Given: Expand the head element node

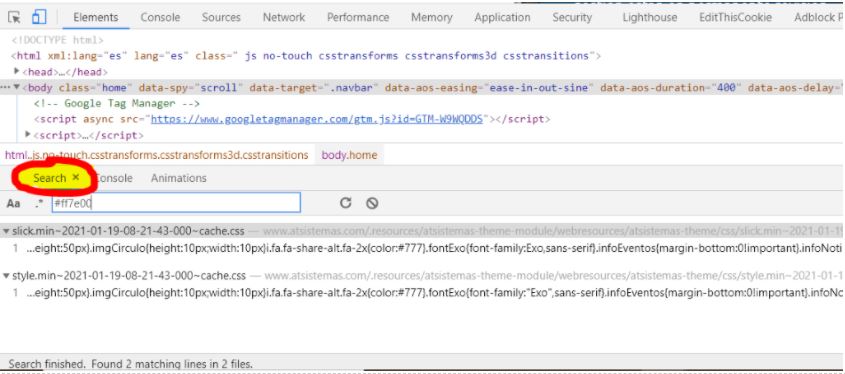Looking at the screenshot, I should click(x=17, y=71).
